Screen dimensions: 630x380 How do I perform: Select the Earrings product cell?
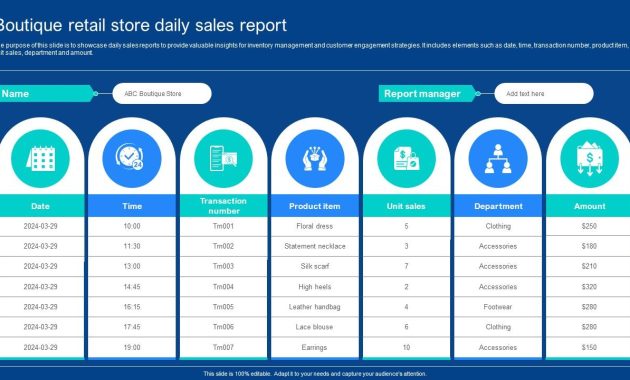point(315,347)
